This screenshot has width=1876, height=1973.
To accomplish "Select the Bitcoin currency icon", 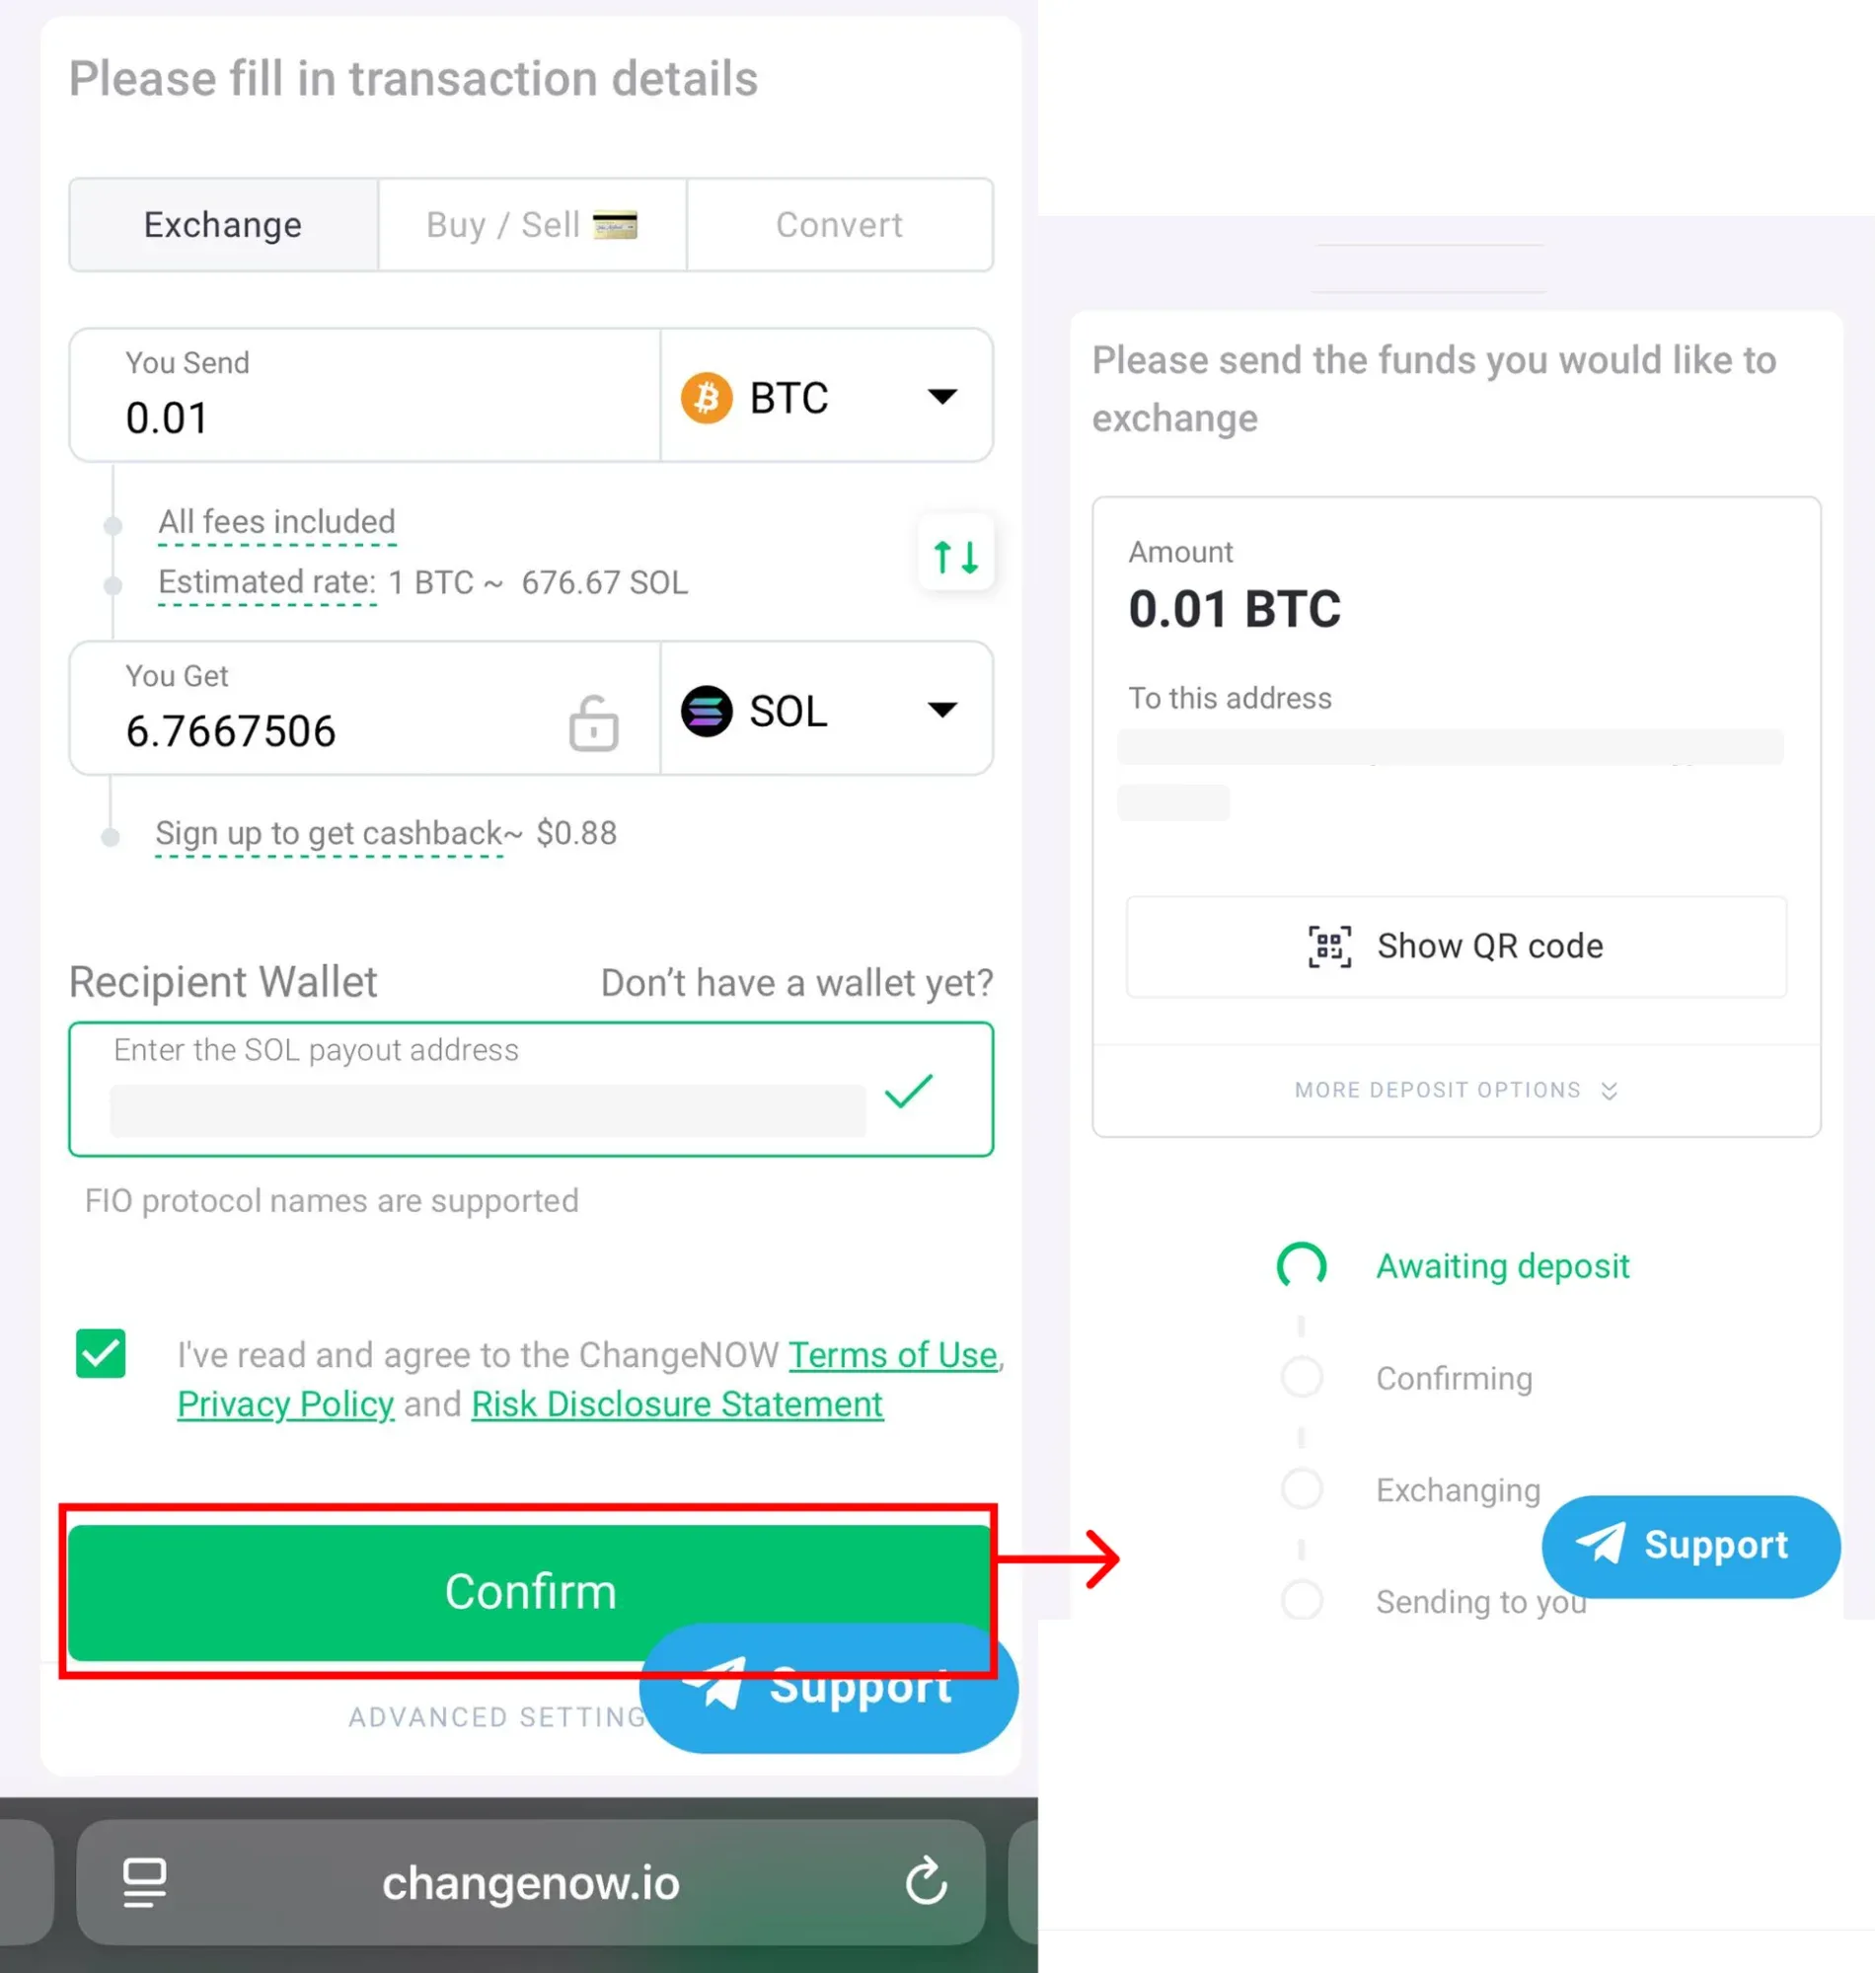I will (x=706, y=397).
